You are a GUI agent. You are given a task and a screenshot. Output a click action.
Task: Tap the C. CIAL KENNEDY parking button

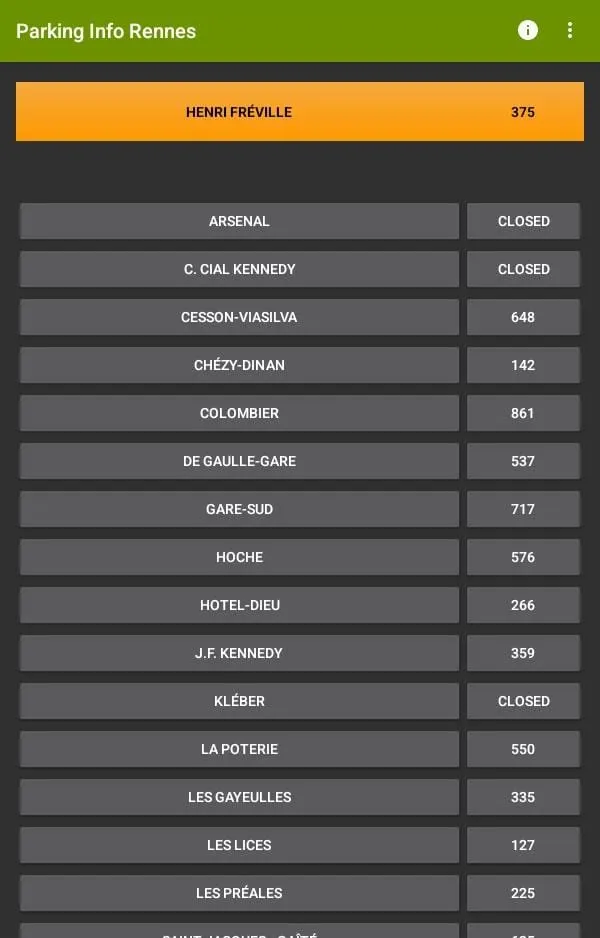pos(239,269)
